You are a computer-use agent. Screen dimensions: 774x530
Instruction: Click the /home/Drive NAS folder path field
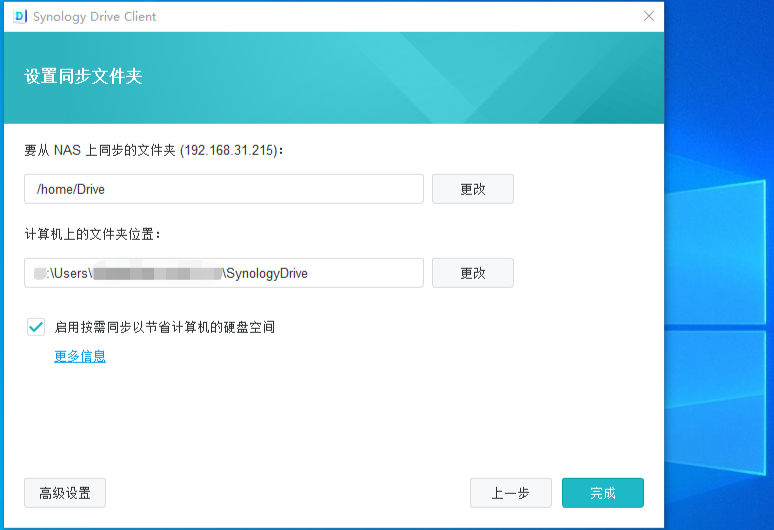(x=224, y=189)
